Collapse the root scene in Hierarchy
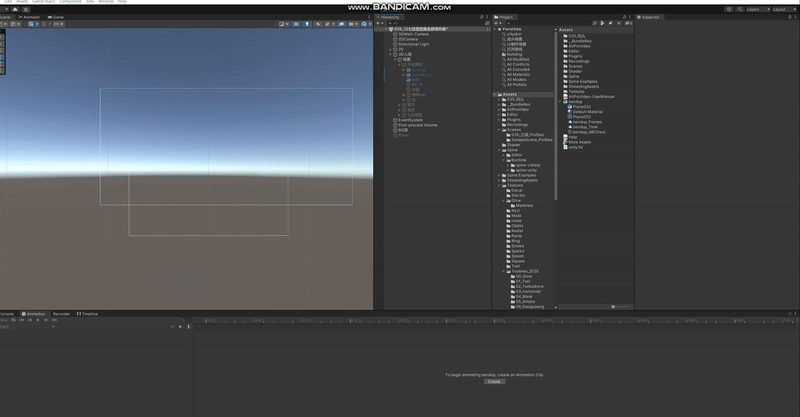The height and width of the screenshot is (417, 800). 386,29
